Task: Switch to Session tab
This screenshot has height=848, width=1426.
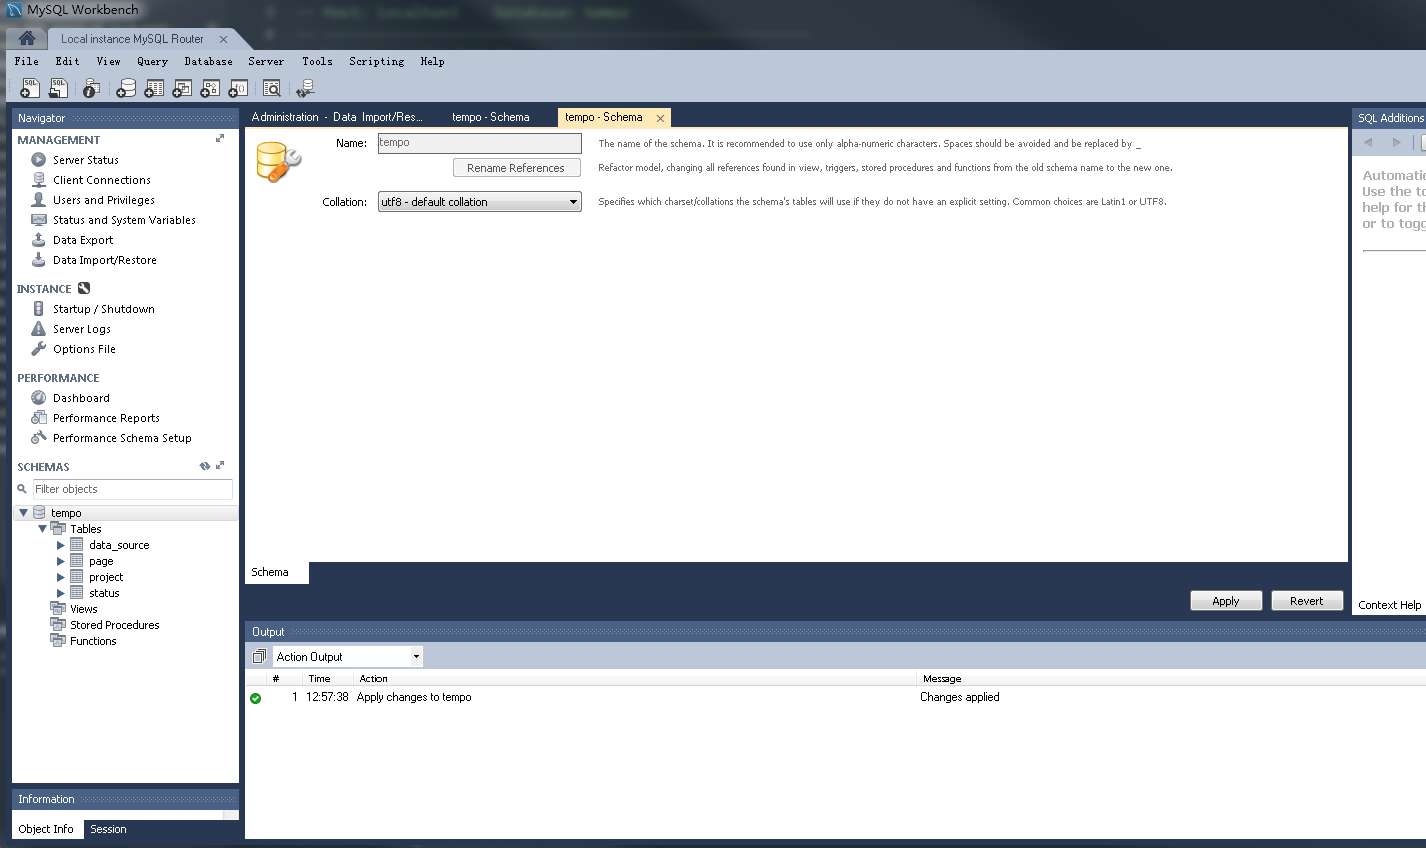Action: (x=108, y=829)
